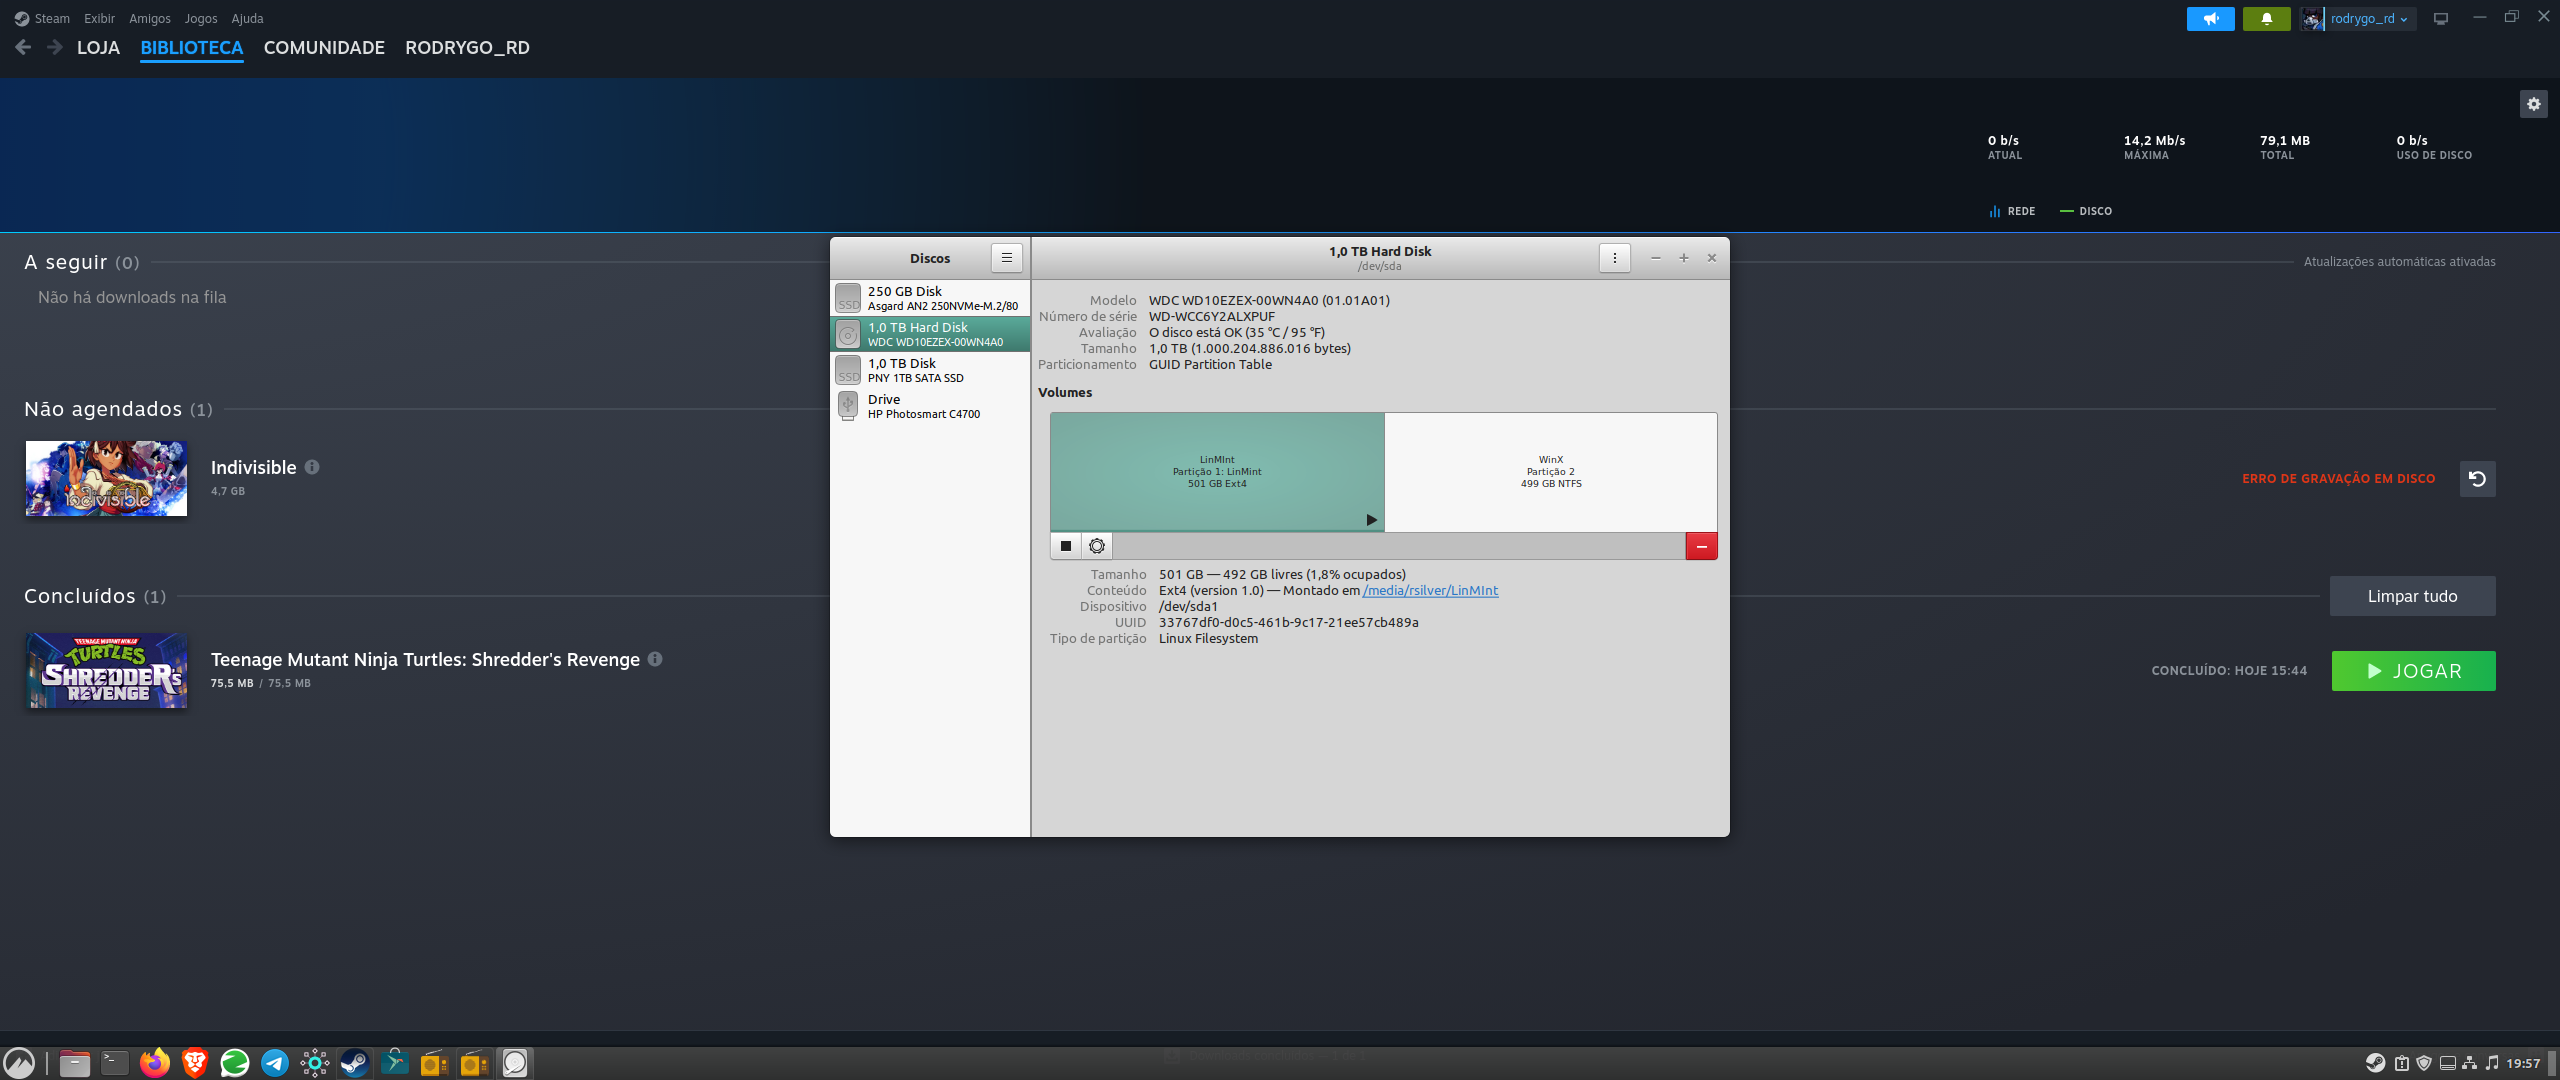The image size is (2560, 1080).
Task: Open the Jogos menu
Action: point(201,18)
